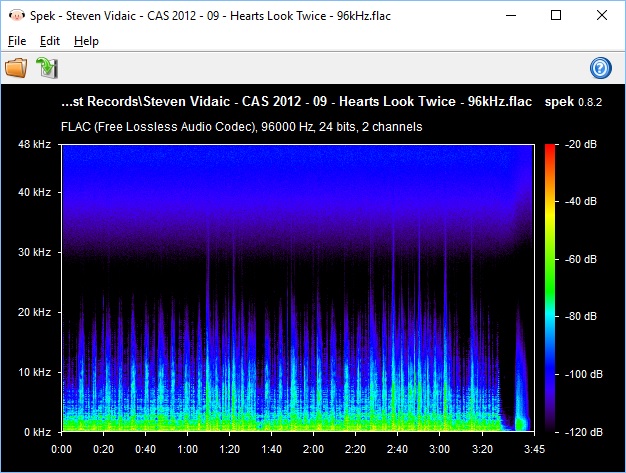
Task: Click the 48 kHz frequency axis label
Action: pos(33,146)
